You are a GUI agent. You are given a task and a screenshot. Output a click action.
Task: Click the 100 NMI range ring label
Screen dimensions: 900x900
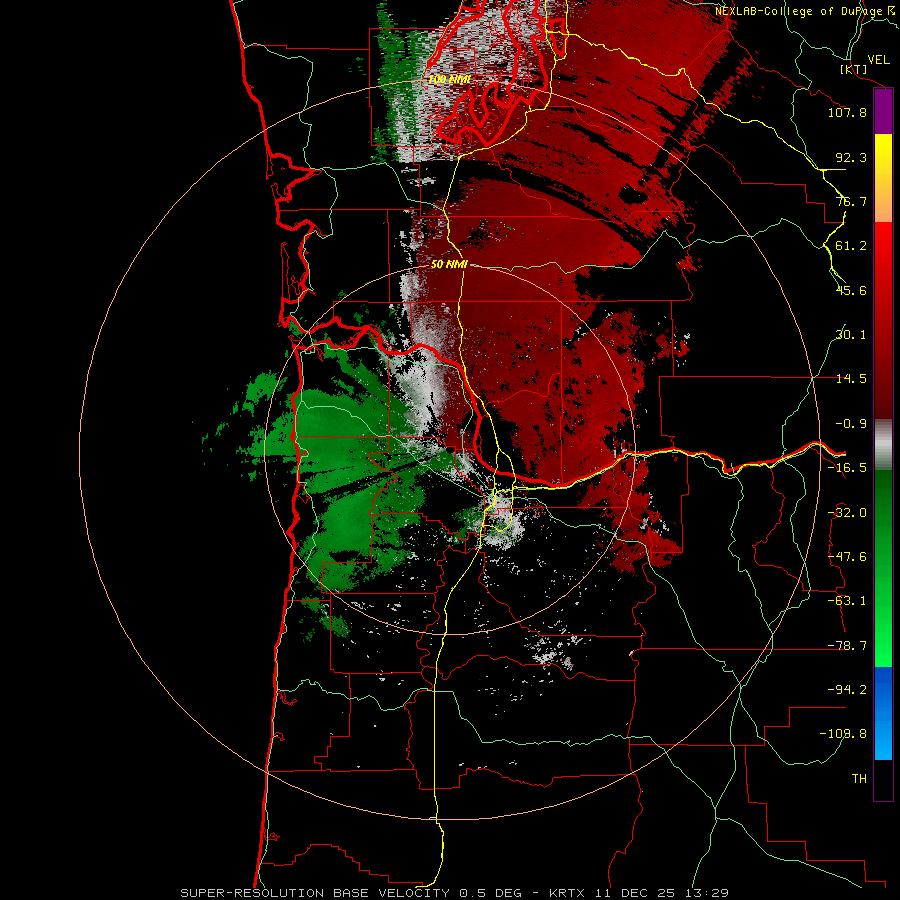(449, 79)
